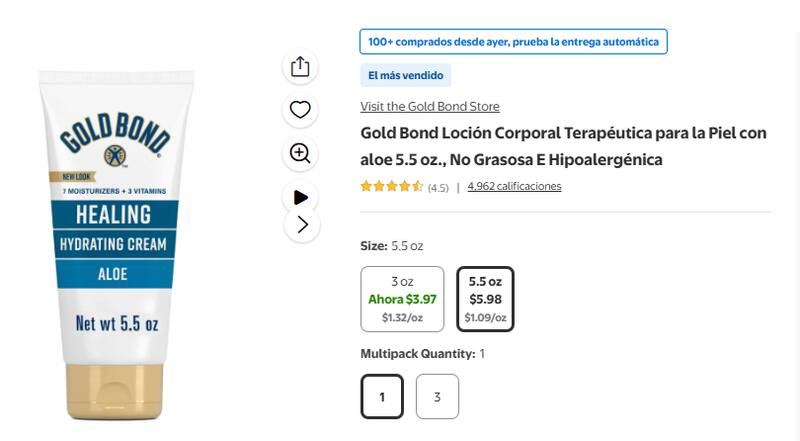800x441 pixels.
Task: Choose multipack quantity 3
Action: (437, 397)
